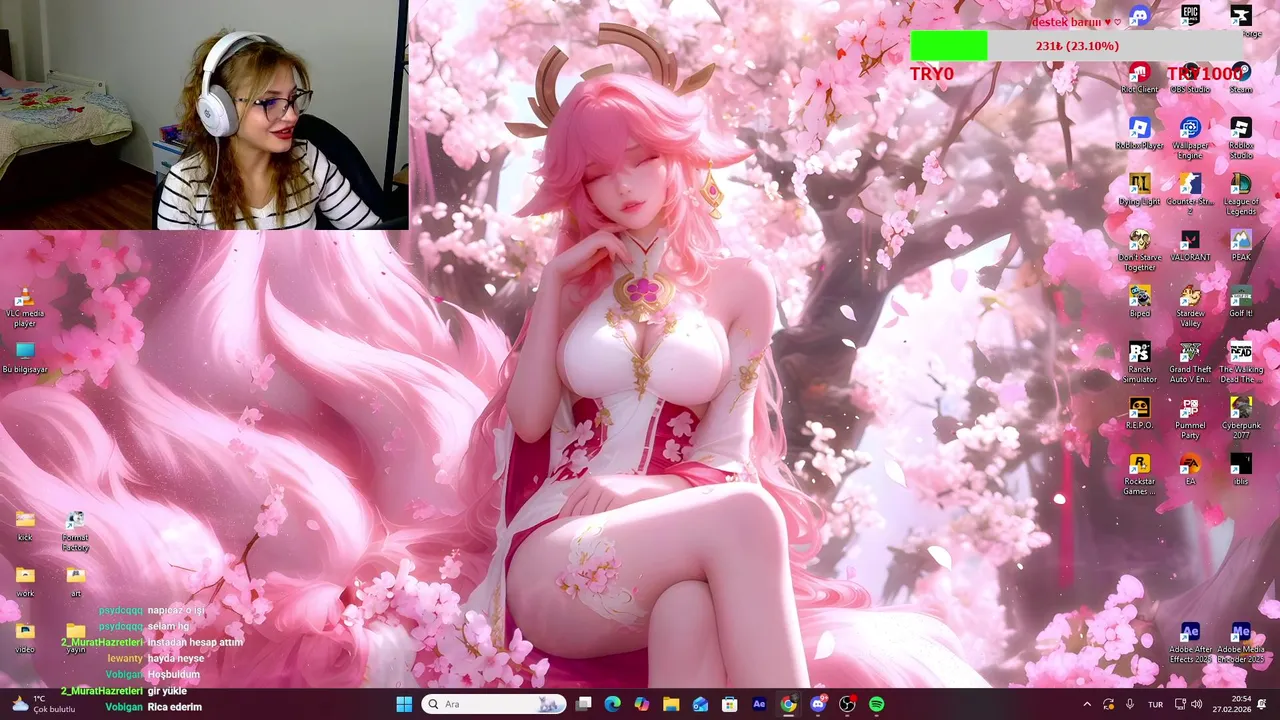
Task: Open the art folder on the desktop
Action: [75, 582]
